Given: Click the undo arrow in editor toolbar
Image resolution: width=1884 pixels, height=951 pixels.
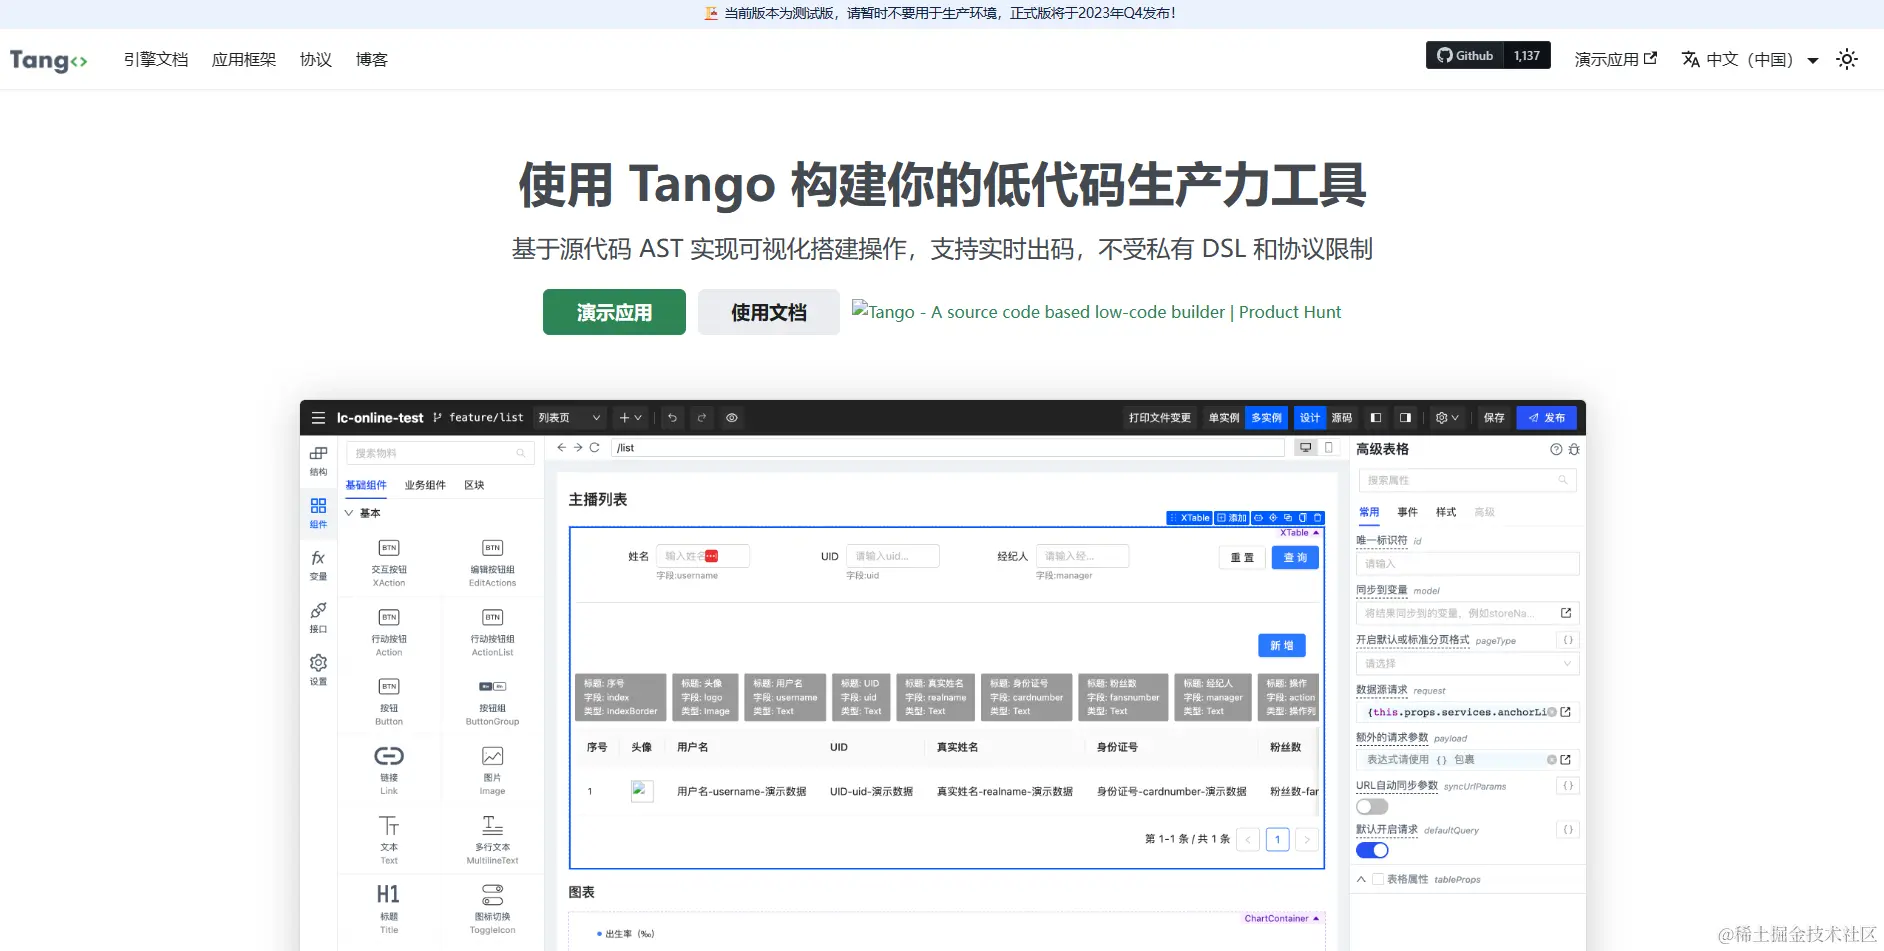Looking at the screenshot, I should click(673, 418).
